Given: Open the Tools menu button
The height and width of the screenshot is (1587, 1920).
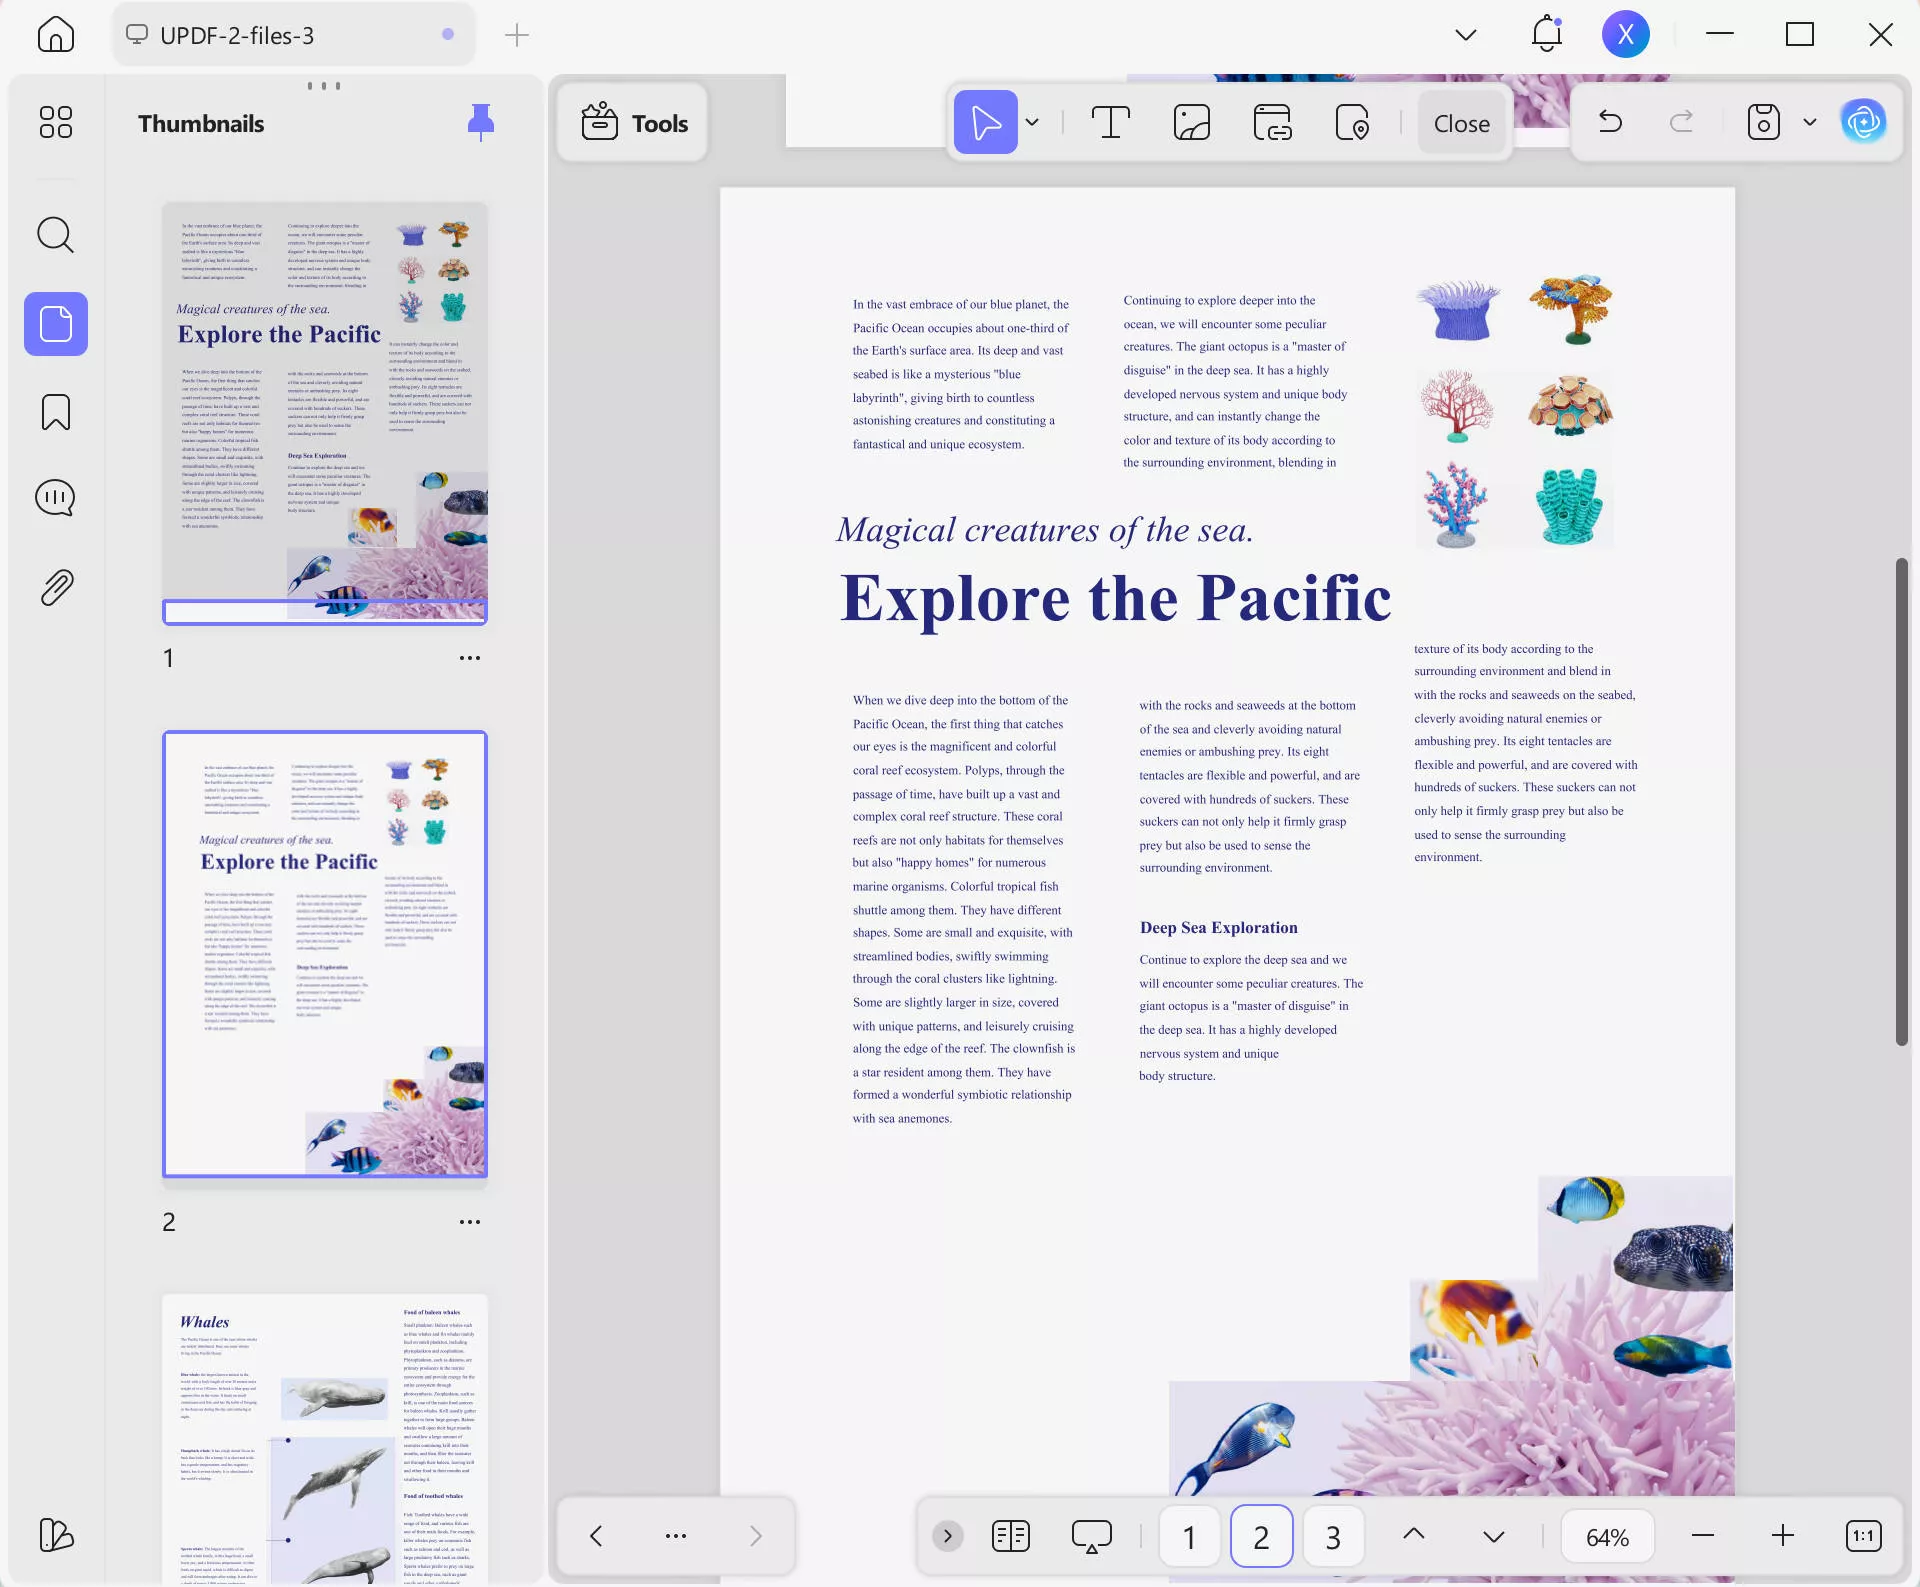Looking at the screenshot, I should (x=633, y=123).
